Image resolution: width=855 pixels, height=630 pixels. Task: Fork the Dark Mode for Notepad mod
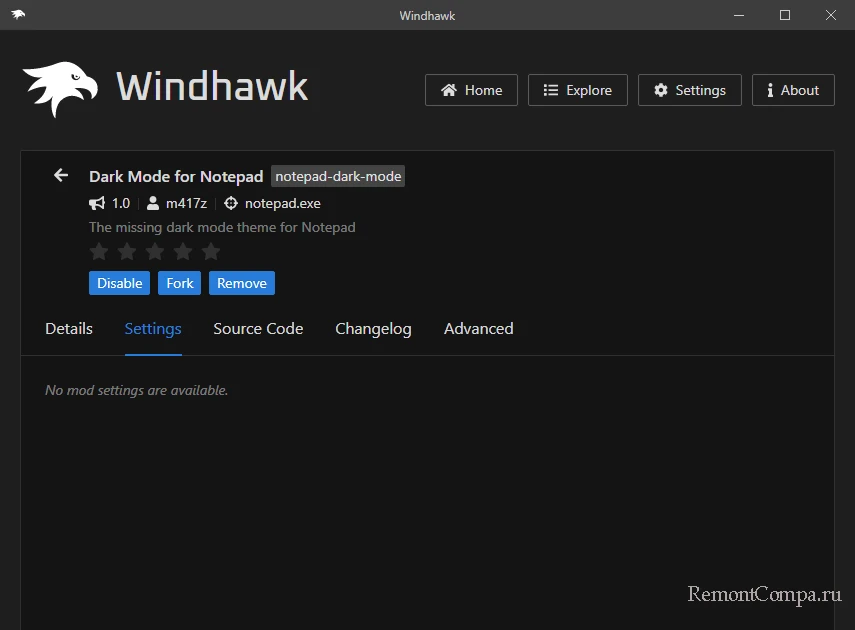tap(180, 283)
